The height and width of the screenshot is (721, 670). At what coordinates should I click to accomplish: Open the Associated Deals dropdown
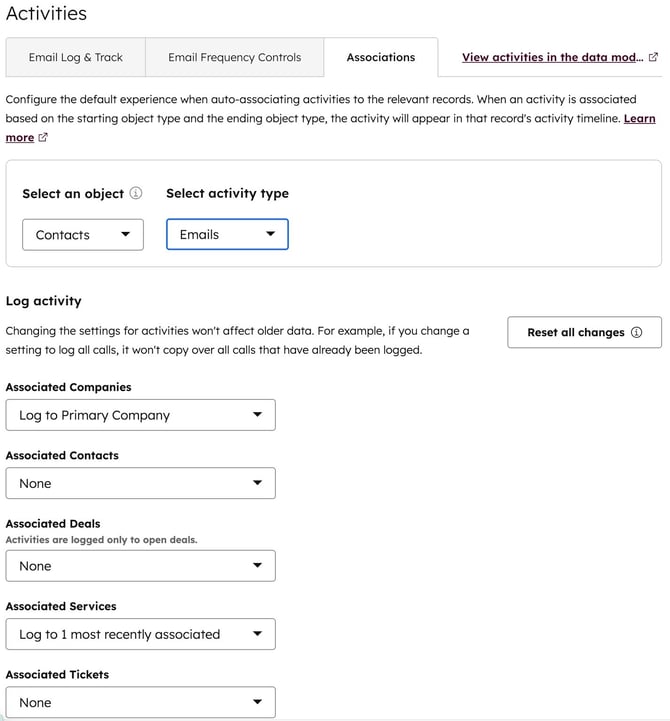[140, 566]
